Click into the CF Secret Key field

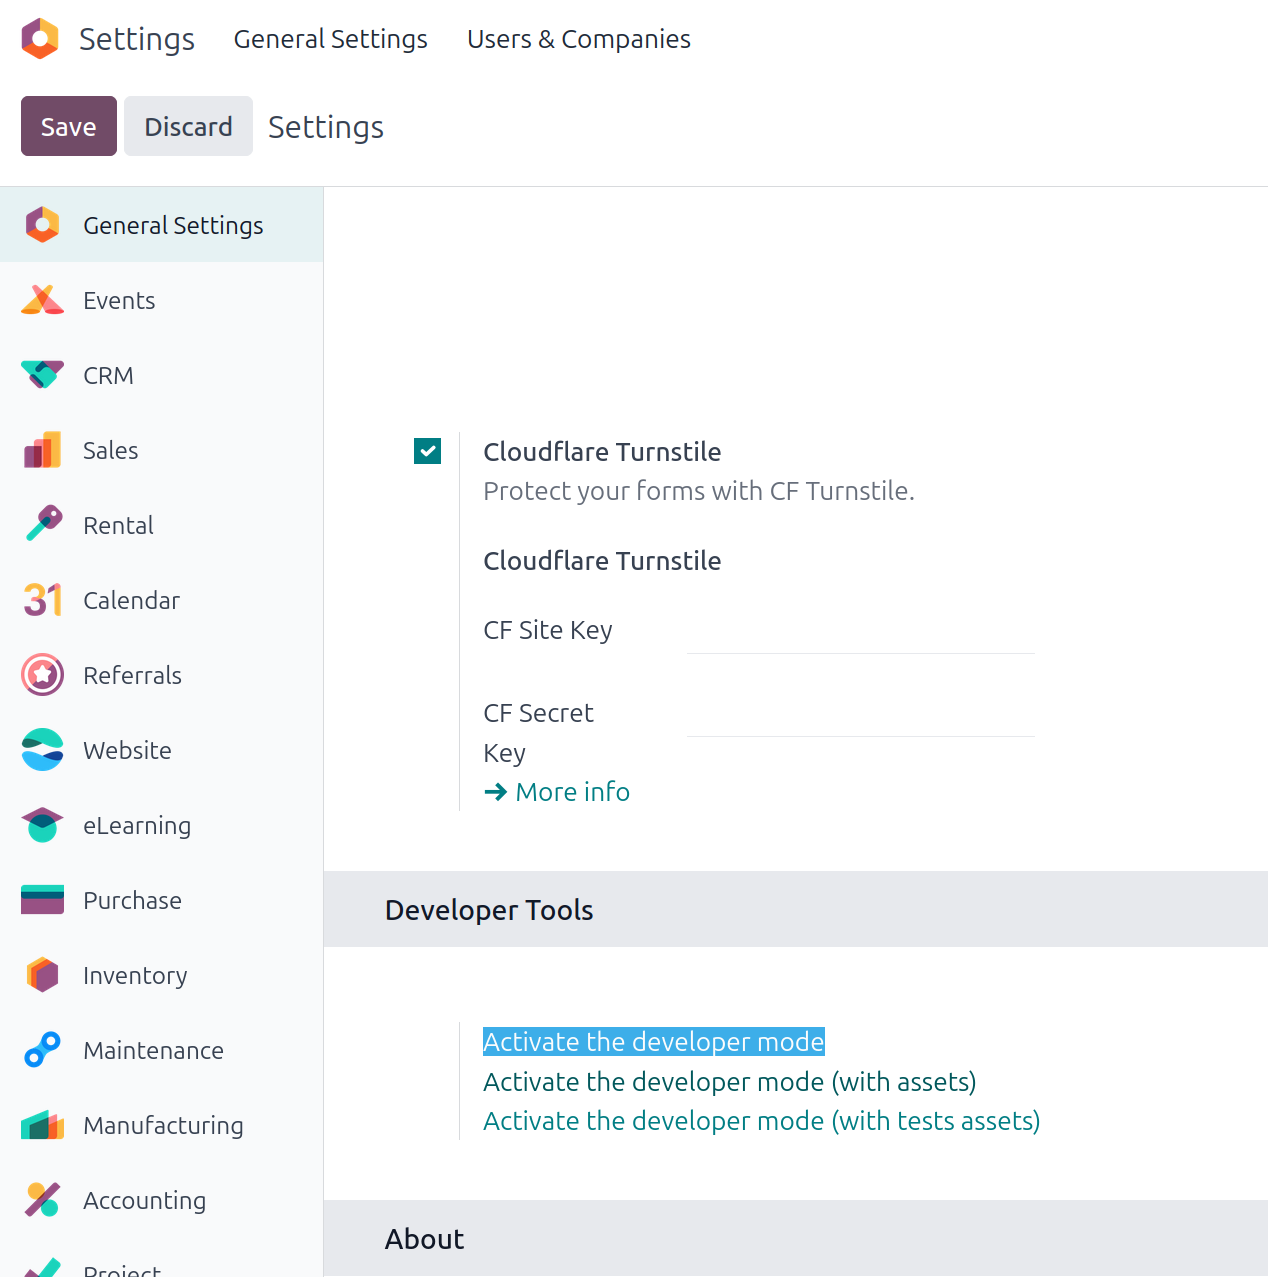[860, 717]
